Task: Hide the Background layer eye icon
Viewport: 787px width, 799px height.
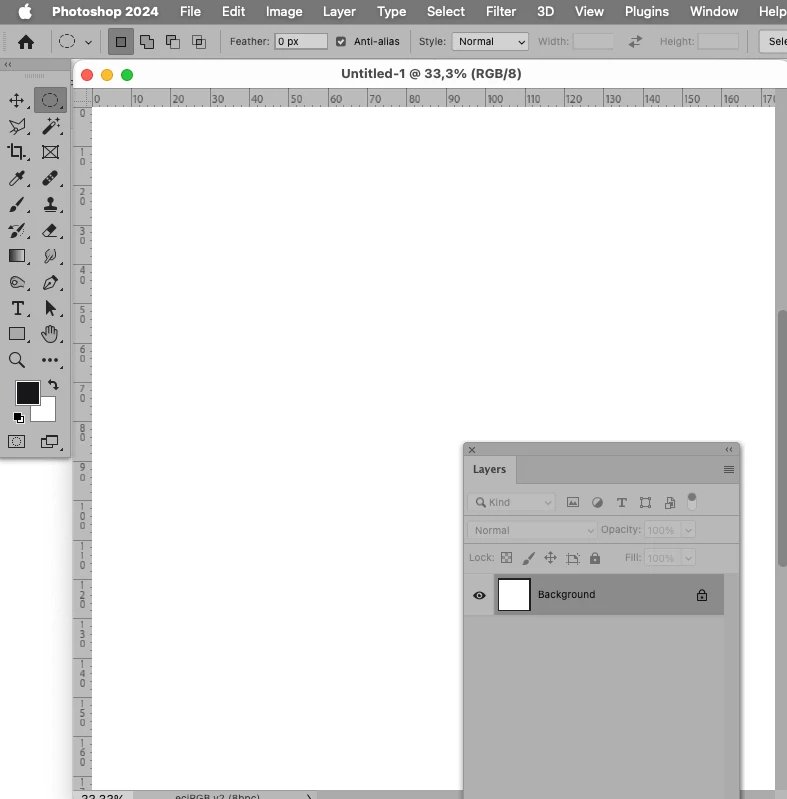Action: tap(479, 595)
